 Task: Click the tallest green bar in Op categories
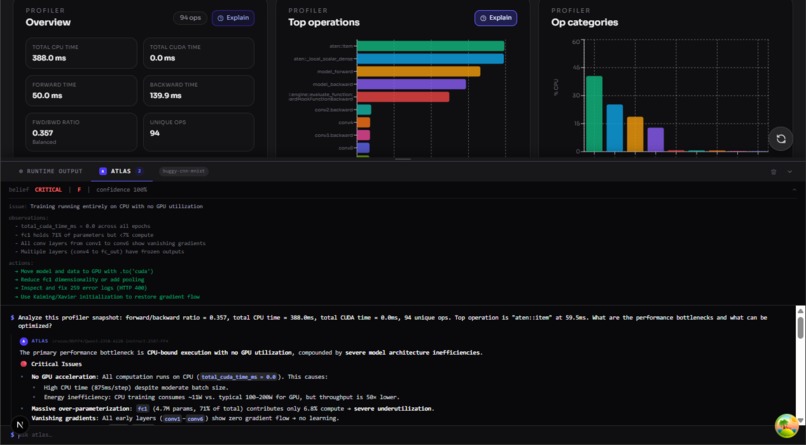[594, 114]
